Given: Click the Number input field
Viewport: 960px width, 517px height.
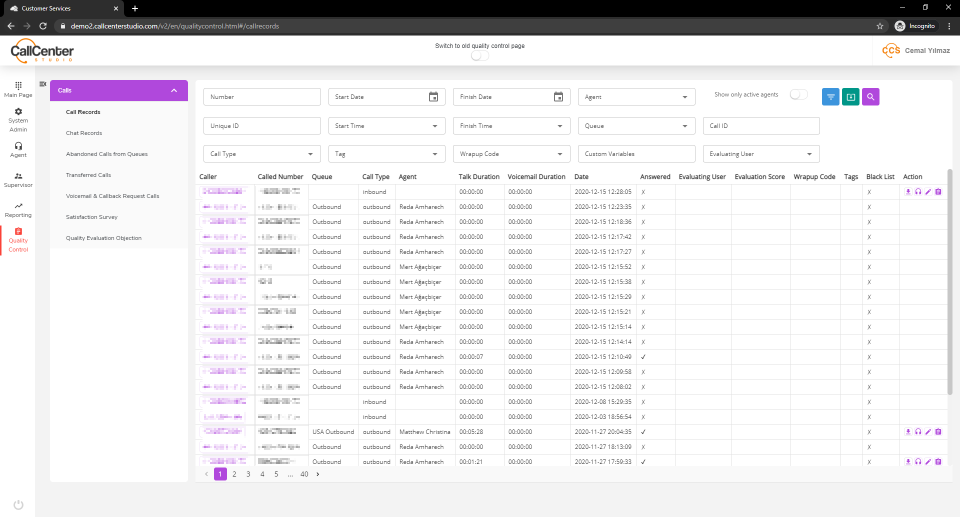Looking at the screenshot, I should (x=261, y=97).
